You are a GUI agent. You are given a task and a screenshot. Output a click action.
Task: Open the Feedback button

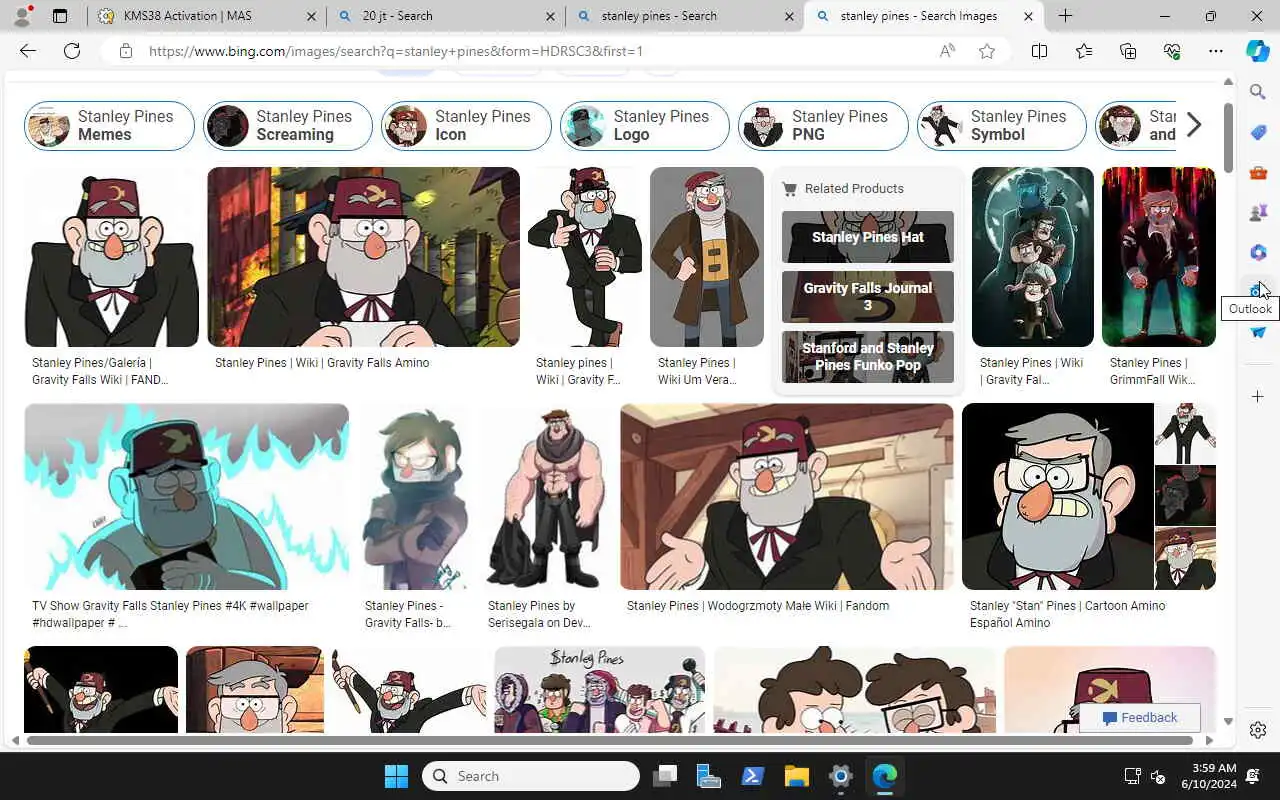[x=1140, y=718]
